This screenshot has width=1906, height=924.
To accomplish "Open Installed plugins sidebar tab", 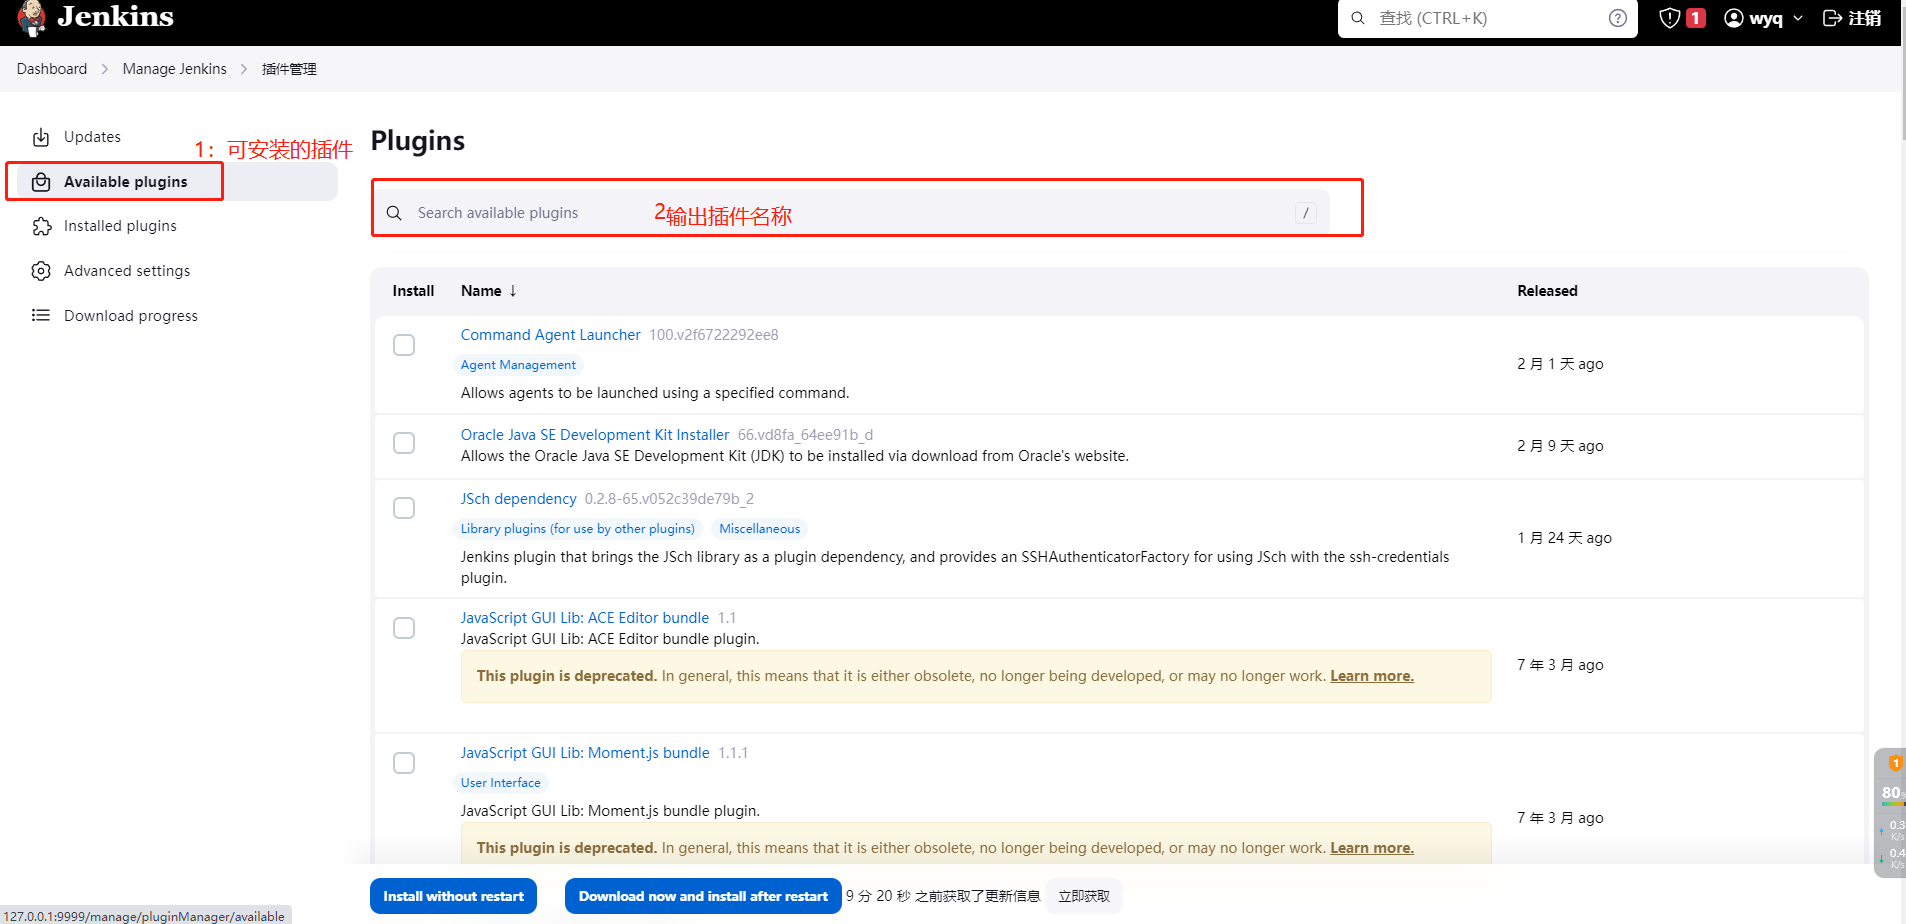I will (177, 226).
